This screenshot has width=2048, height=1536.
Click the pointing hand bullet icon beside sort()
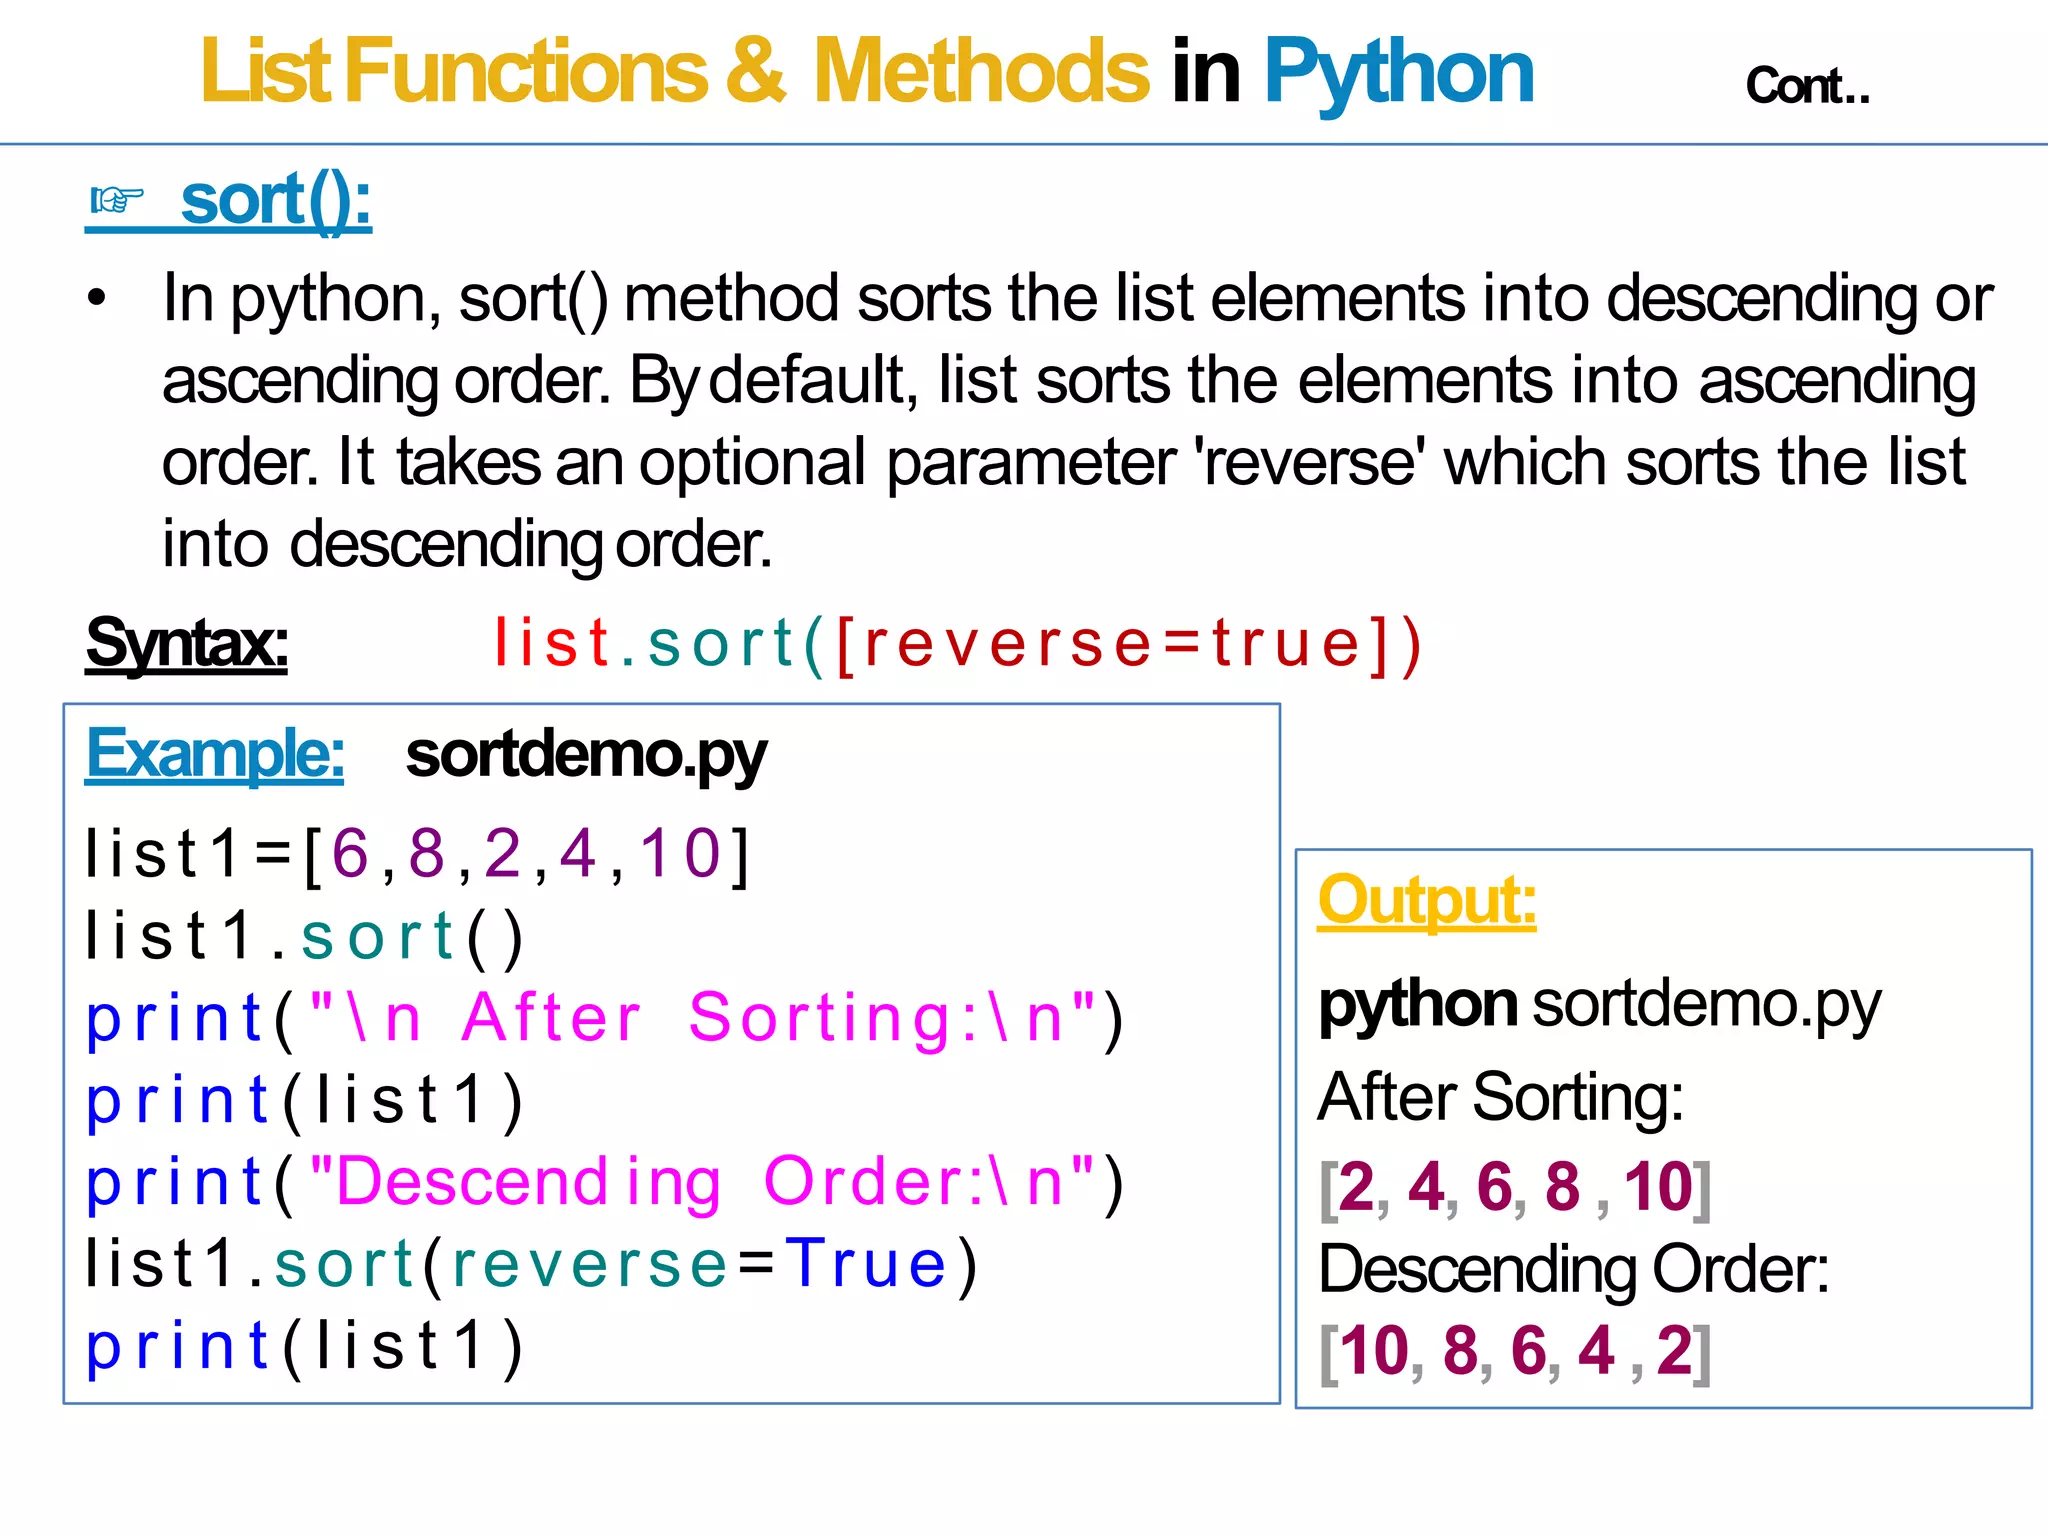[x=118, y=201]
